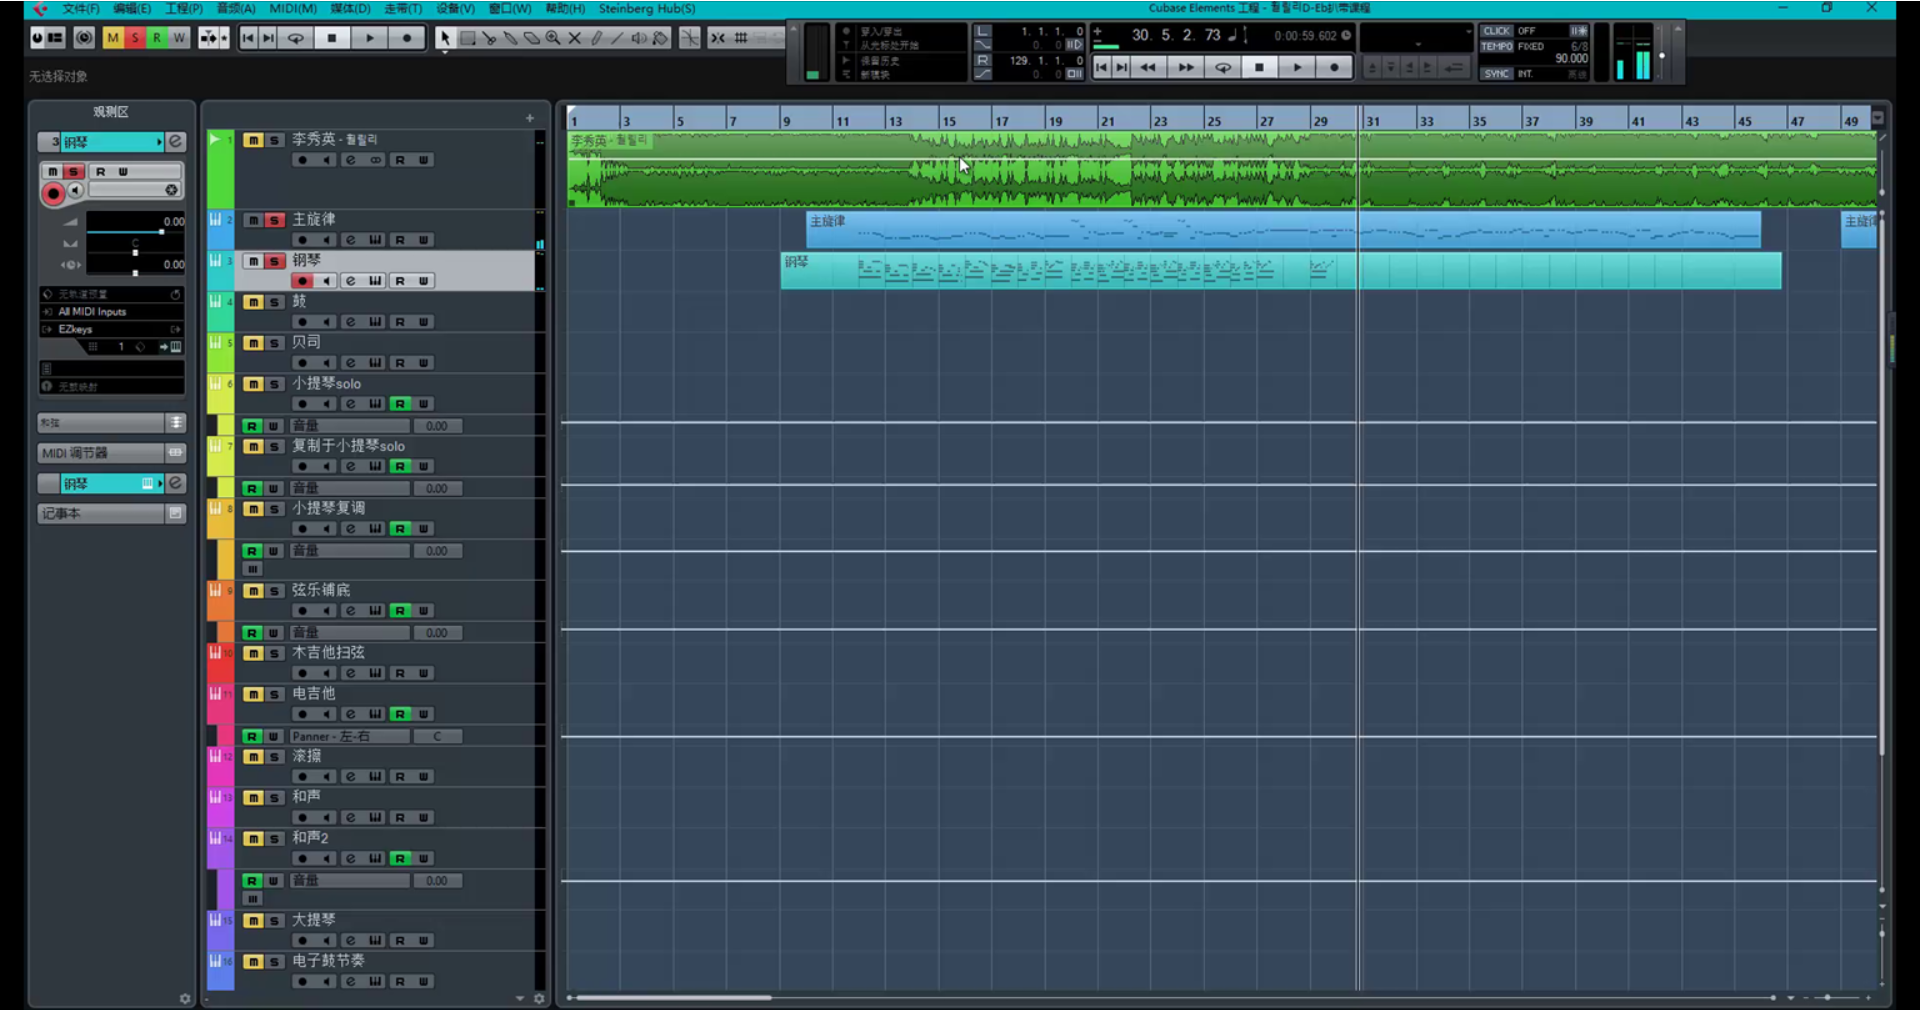The image size is (1920, 1010).
Task: Open the constrain delay compensation button
Action: (85, 38)
